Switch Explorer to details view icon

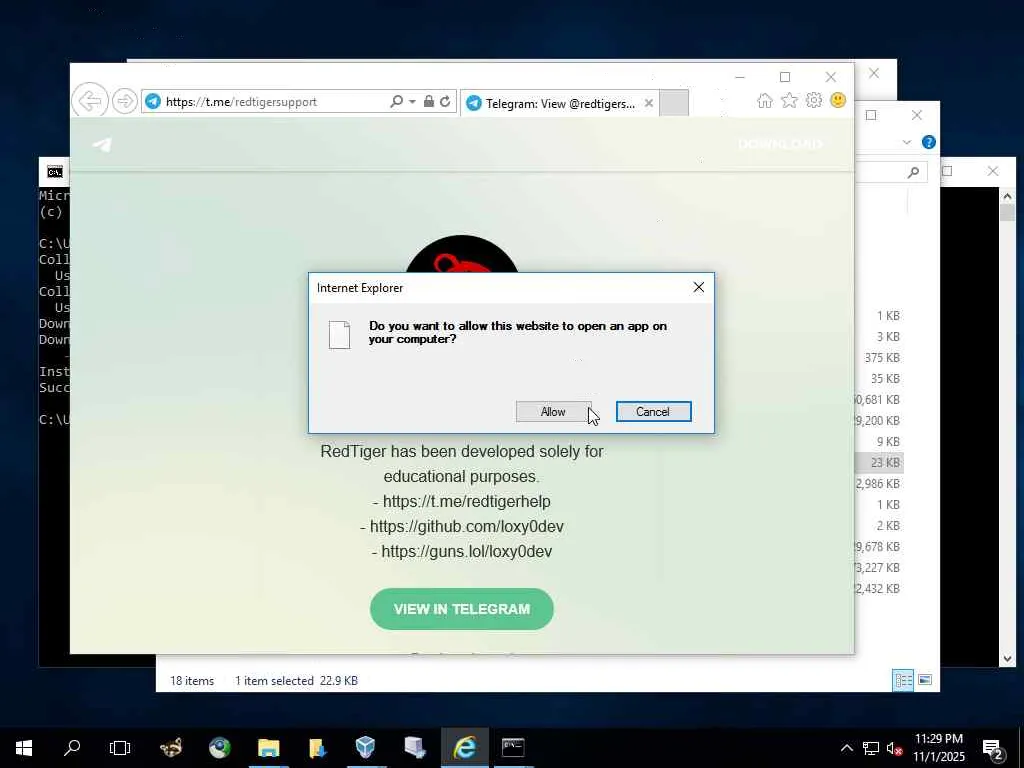click(x=903, y=680)
